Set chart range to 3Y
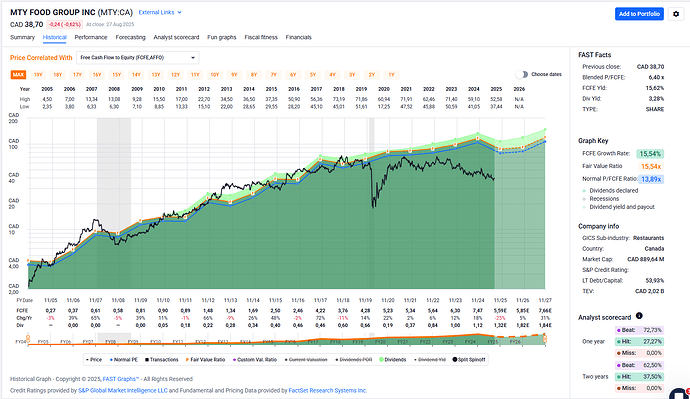Viewport: 690px width, 399px height. pos(352,75)
